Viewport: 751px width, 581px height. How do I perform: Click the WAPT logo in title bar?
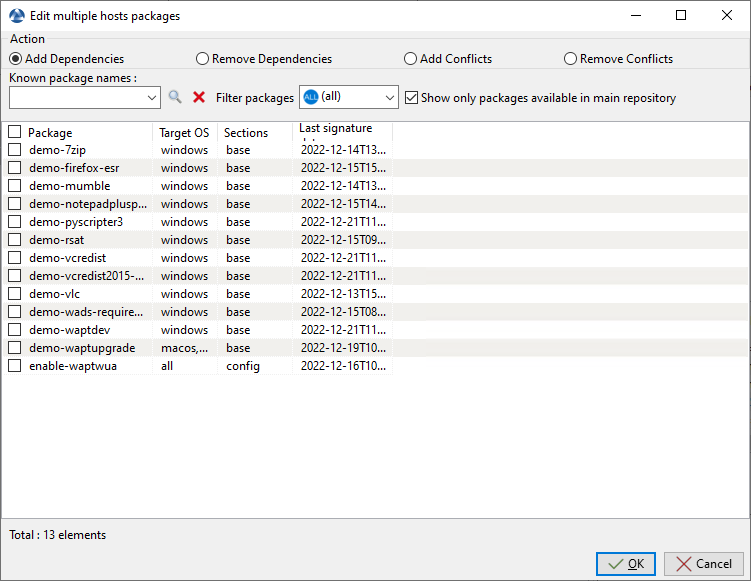tap(16, 16)
